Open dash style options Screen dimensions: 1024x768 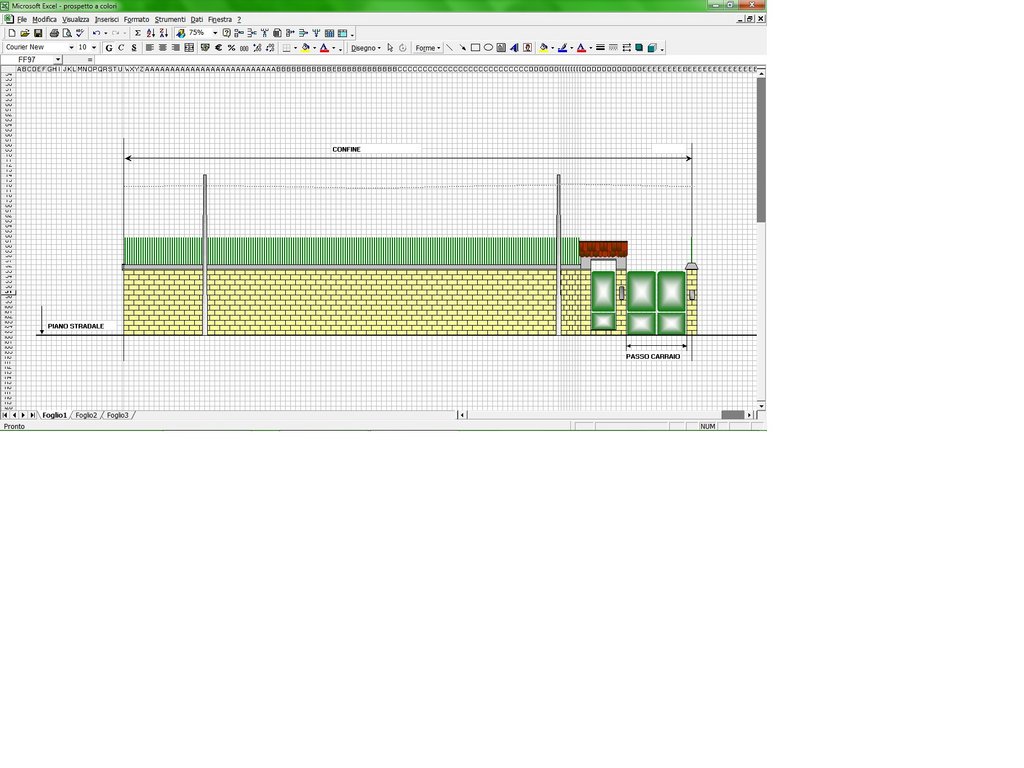[x=613, y=48]
